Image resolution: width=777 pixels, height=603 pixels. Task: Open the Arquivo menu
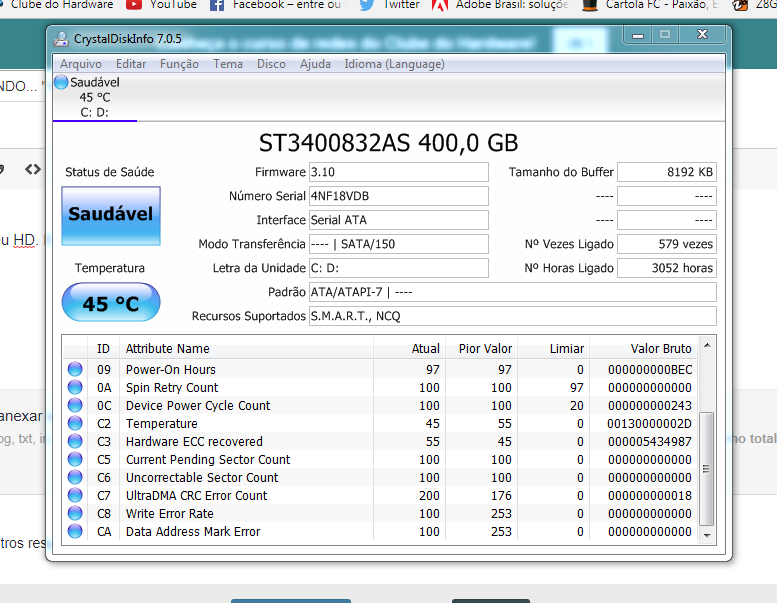(81, 64)
